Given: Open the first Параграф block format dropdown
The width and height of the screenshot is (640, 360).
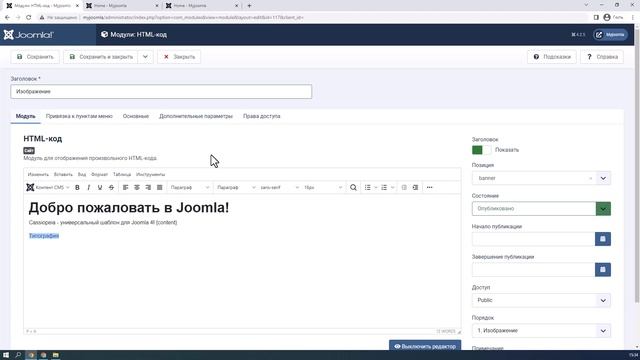Looking at the screenshot, I should (x=189, y=187).
